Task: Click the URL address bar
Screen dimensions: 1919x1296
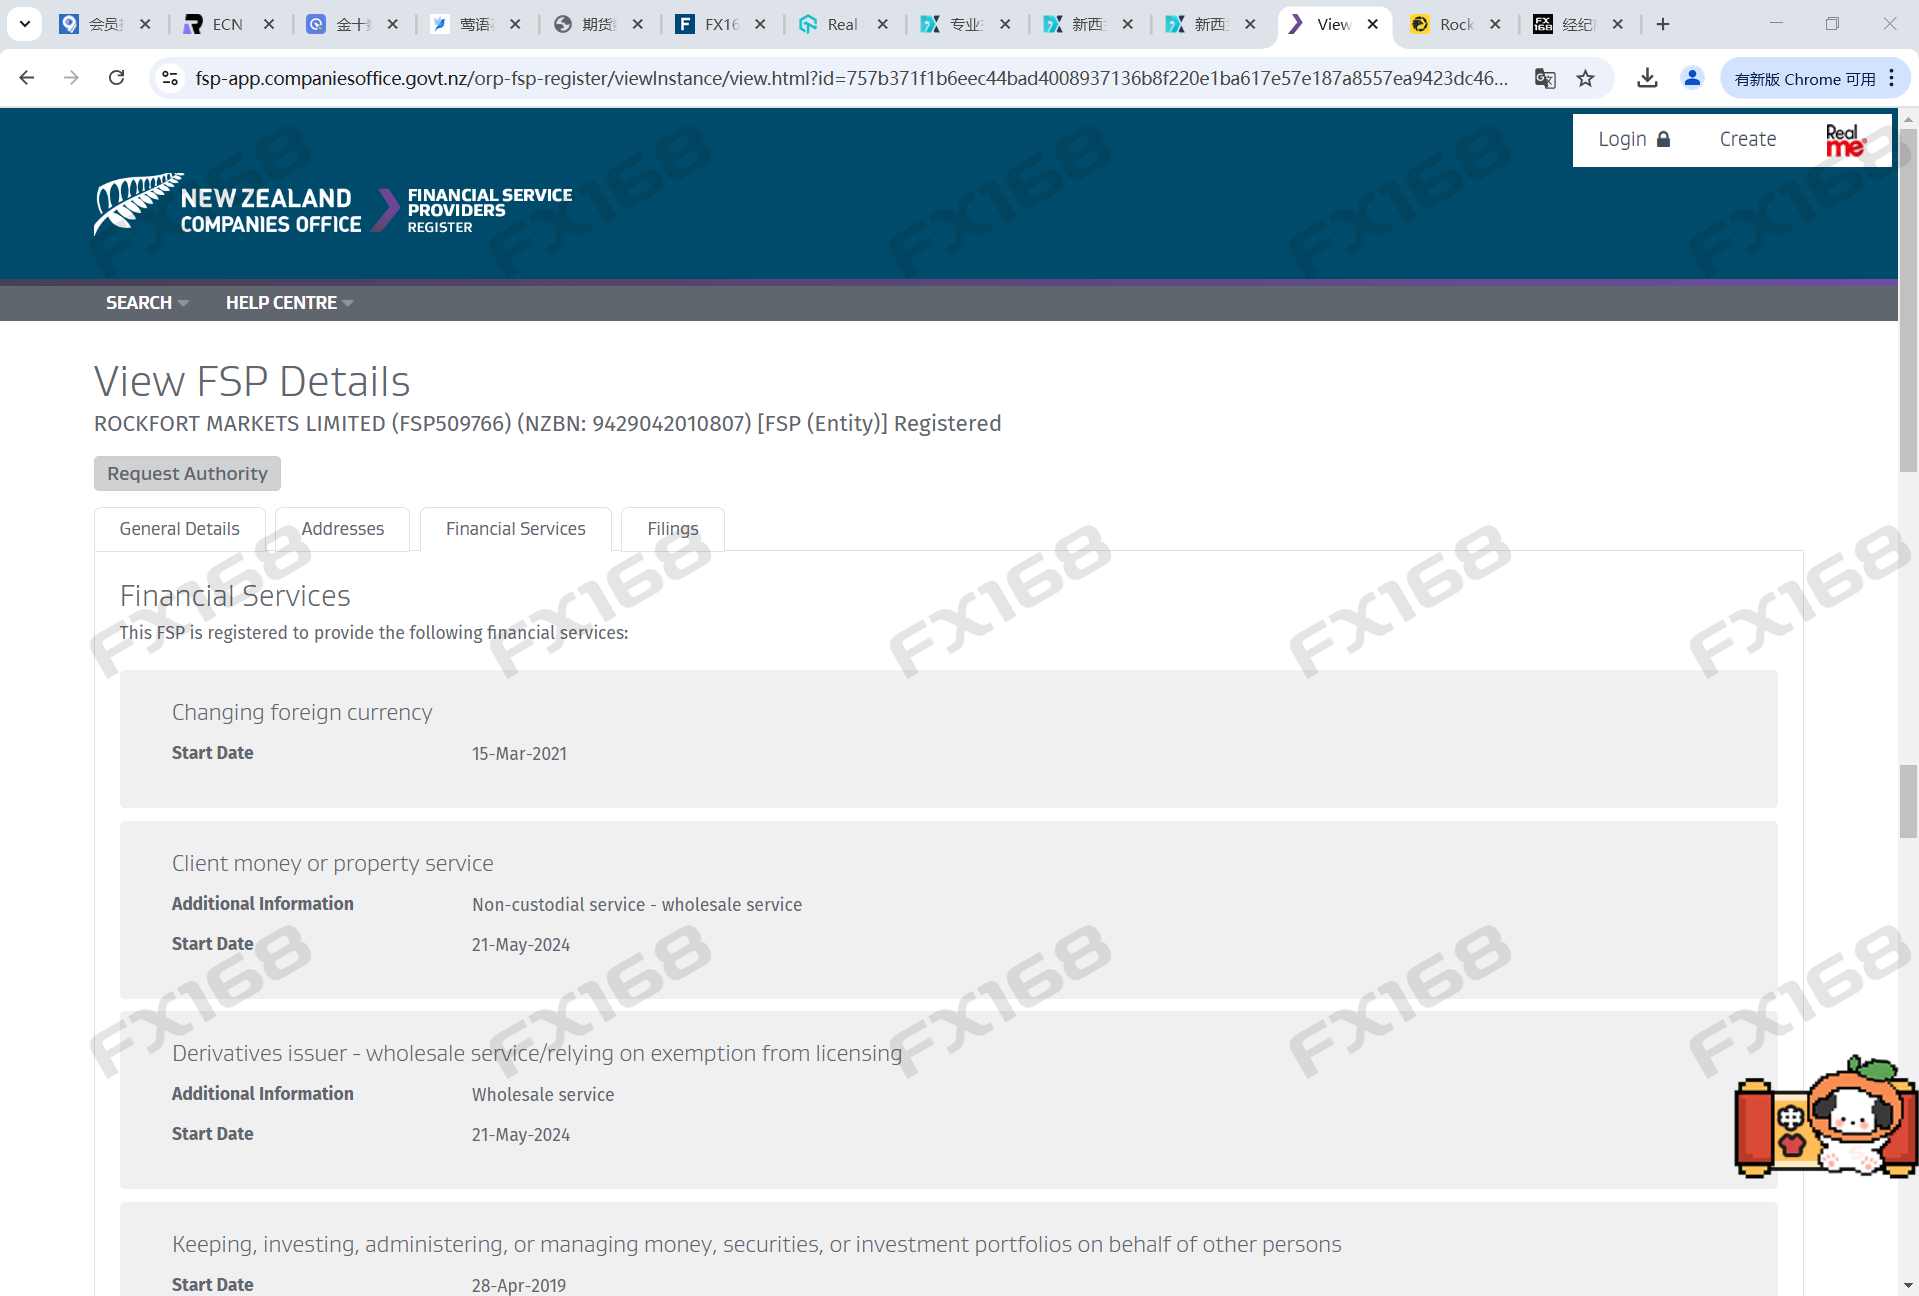Action: (x=850, y=78)
